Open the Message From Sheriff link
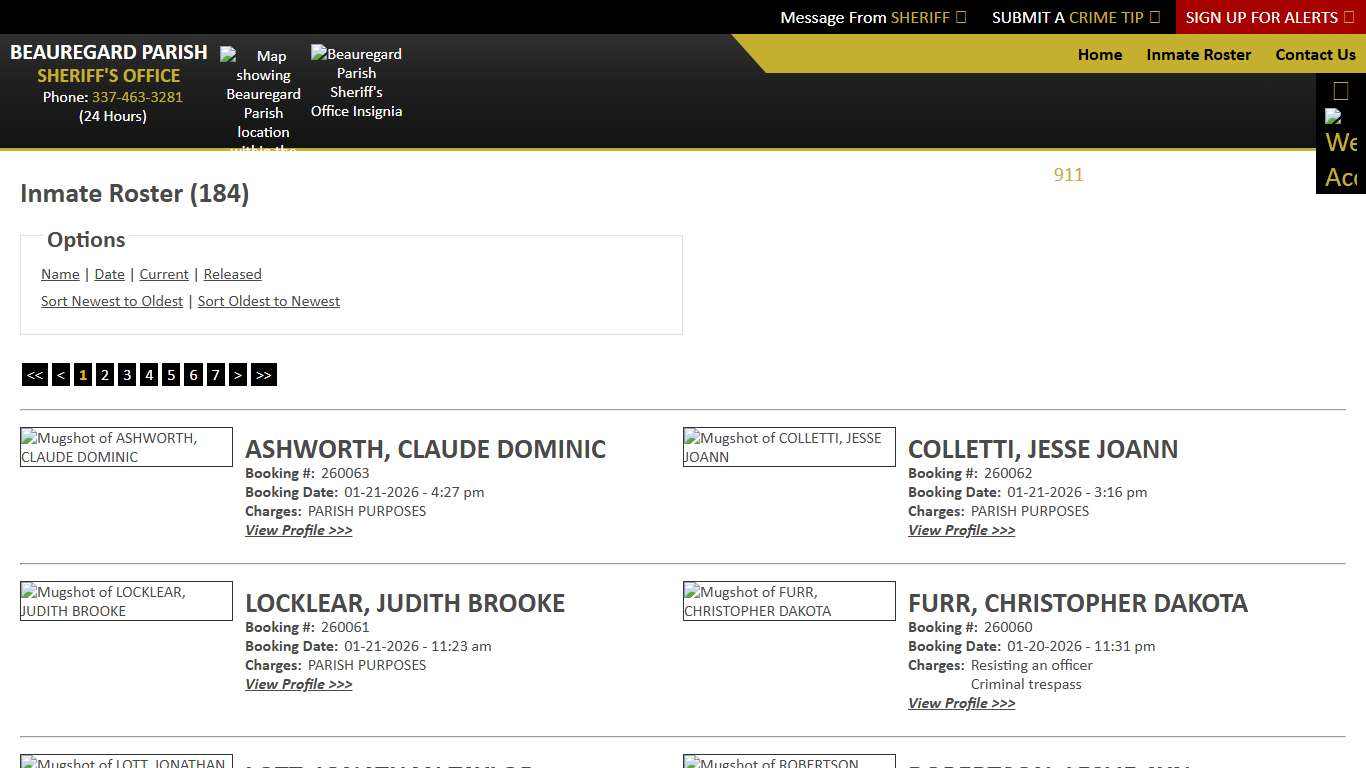This screenshot has width=1366, height=768. click(x=872, y=17)
